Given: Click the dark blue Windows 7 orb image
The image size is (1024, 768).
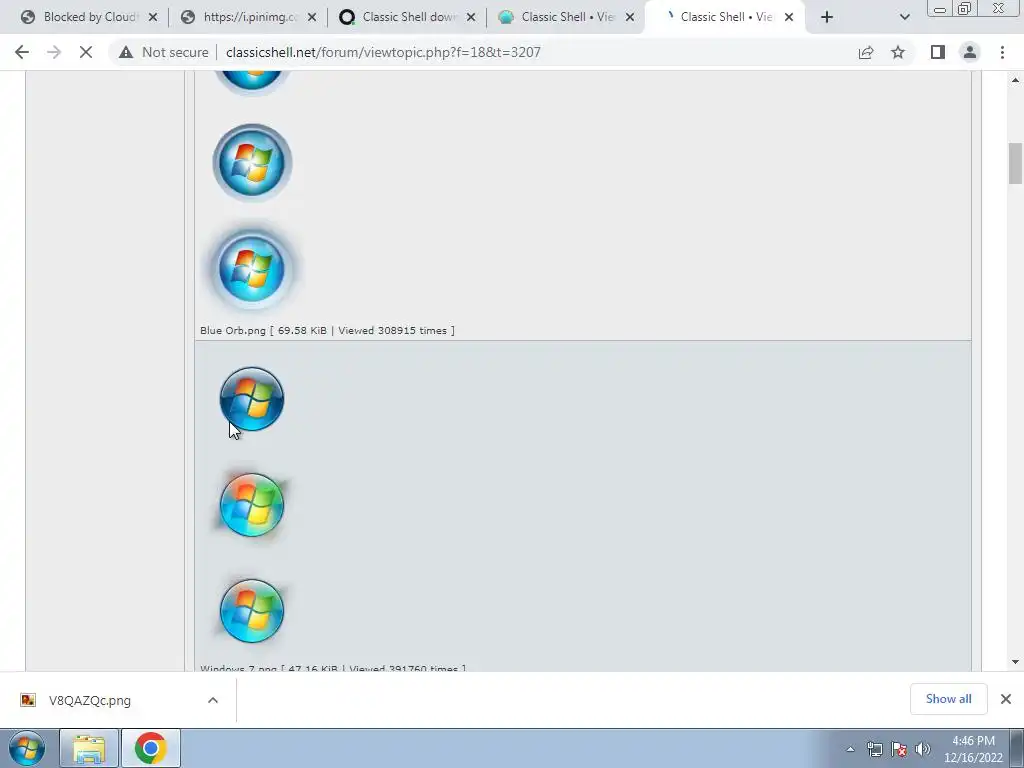Looking at the screenshot, I should (x=252, y=399).
